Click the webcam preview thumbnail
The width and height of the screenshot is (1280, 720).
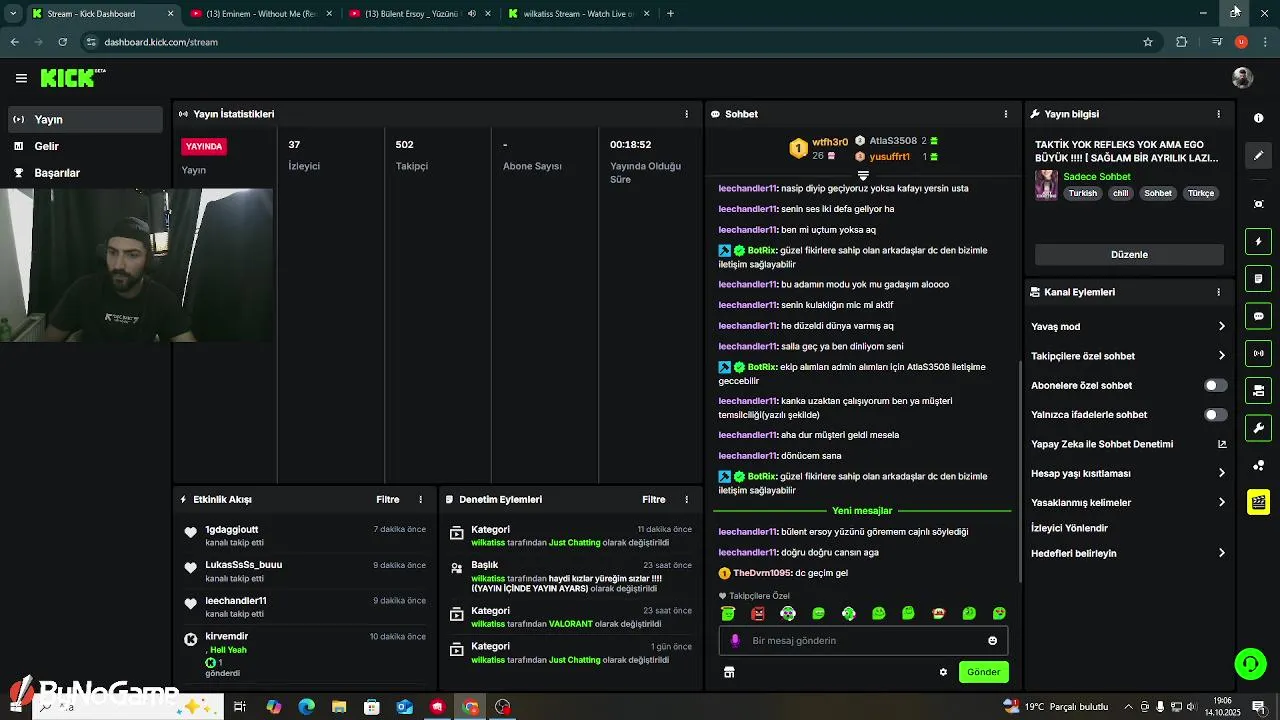pos(136,265)
